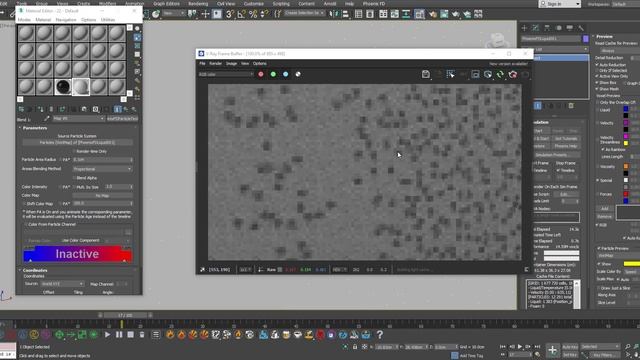Toggle Color From Particle Channel checkbox

click(26, 224)
